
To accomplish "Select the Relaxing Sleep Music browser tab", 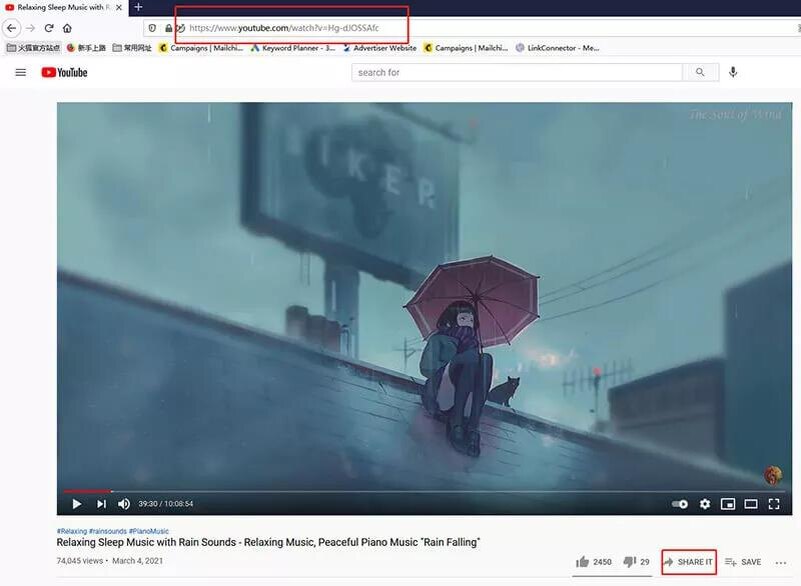I will pyautogui.click(x=64, y=7).
